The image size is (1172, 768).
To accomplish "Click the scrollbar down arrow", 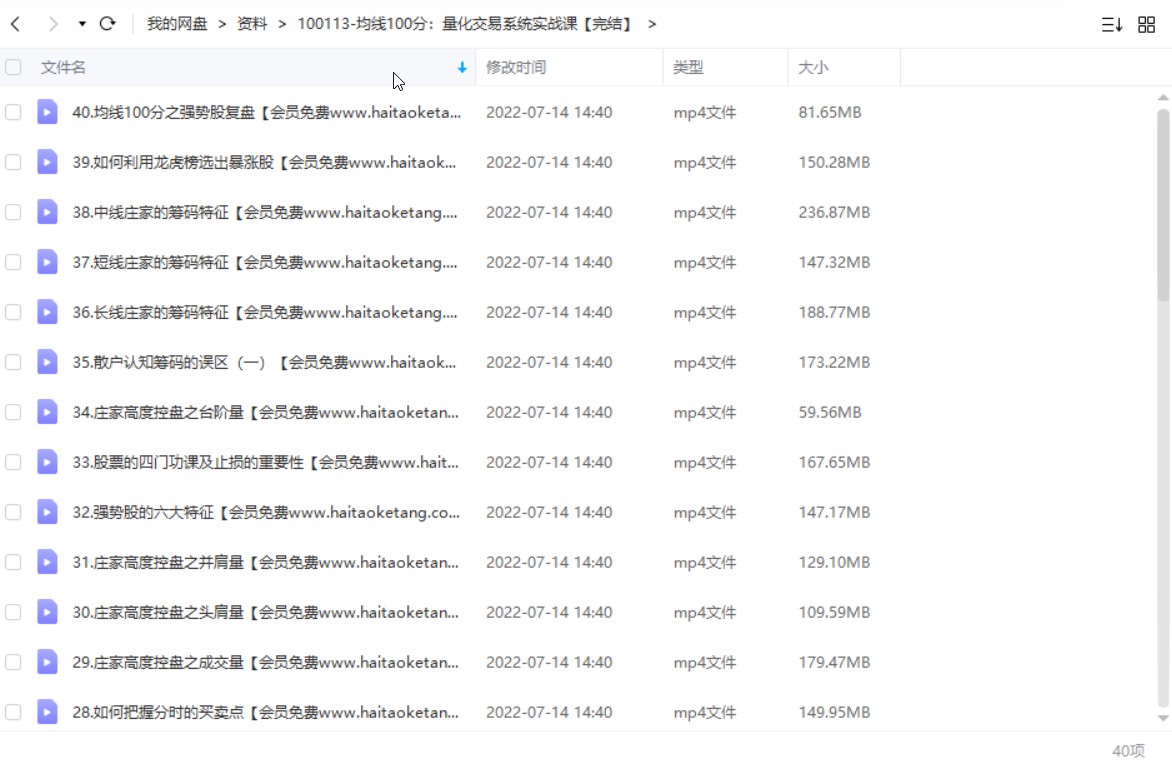I will pos(1163,718).
